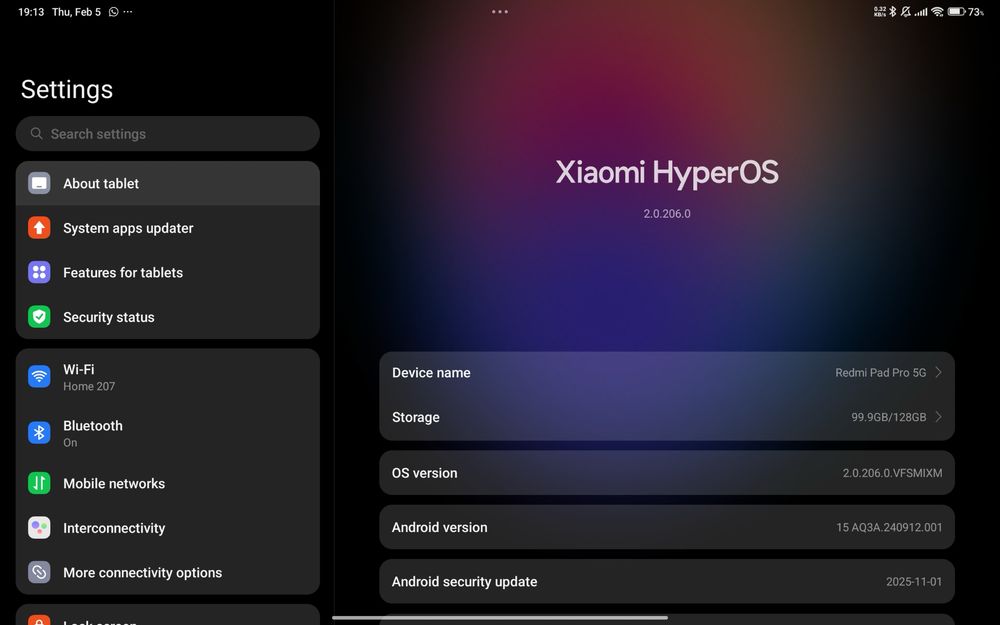Tap the muted bell icon in status bar
Image resolution: width=1000 pixels, height=625 pixels.
(x=906, y=11)
